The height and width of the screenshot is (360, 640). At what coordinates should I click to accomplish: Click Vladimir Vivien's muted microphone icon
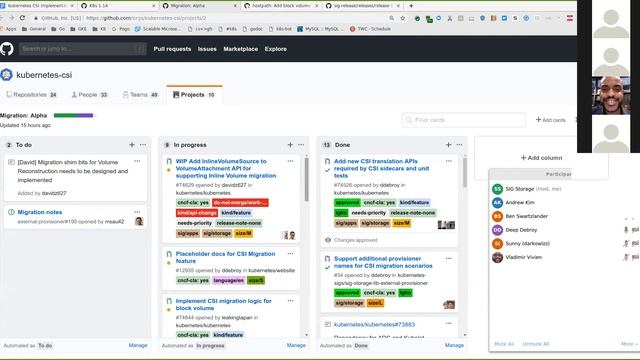[626, 258]
